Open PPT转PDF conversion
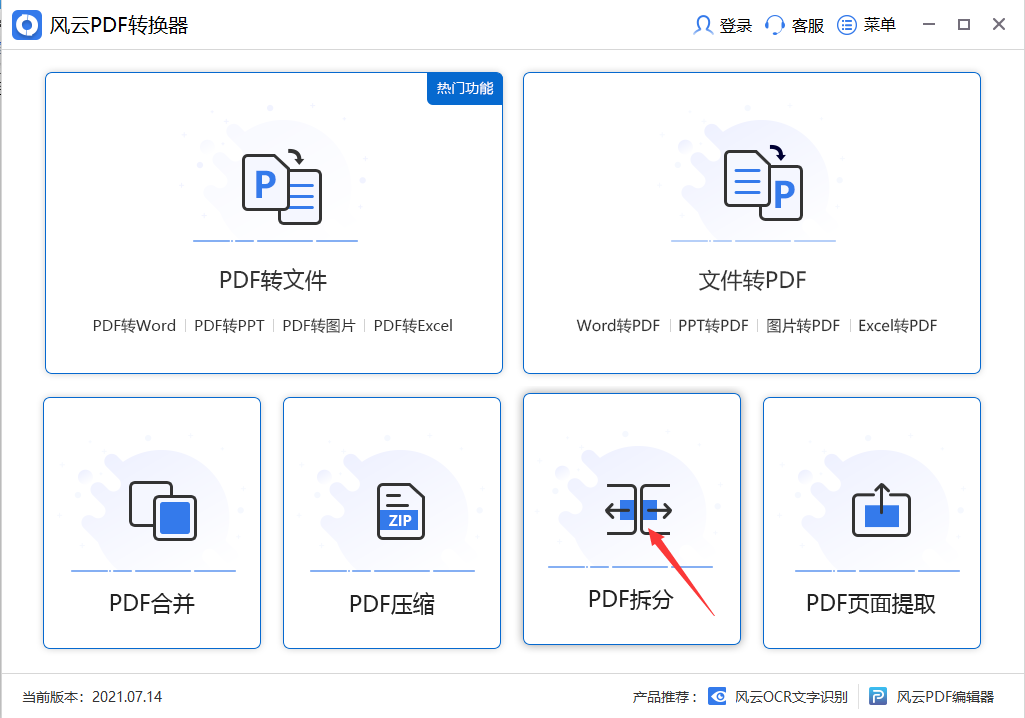The width and height of the screenshot is (1025, 718). [x=713, y=326]
